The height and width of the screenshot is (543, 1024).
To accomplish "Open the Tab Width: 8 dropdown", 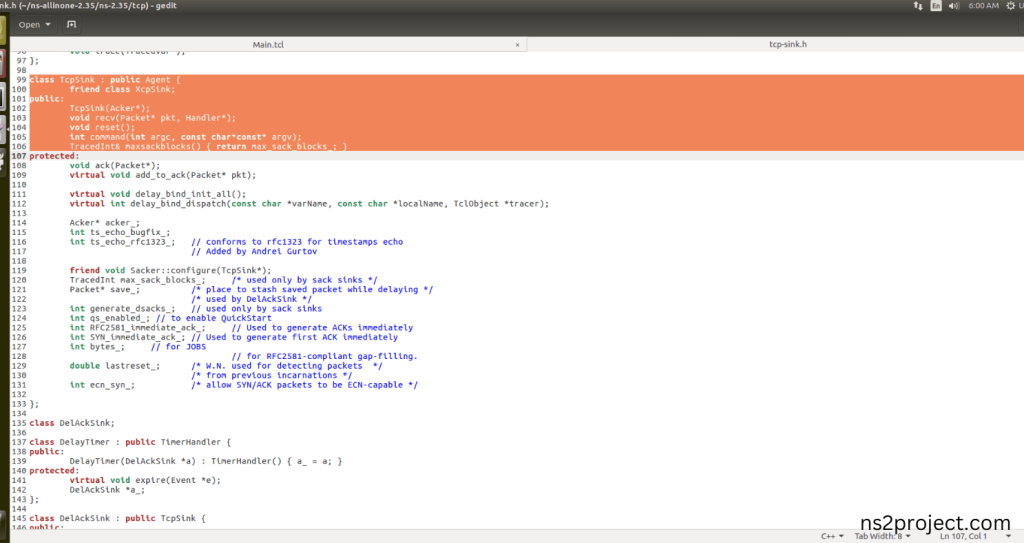I will tap(882, 536).
